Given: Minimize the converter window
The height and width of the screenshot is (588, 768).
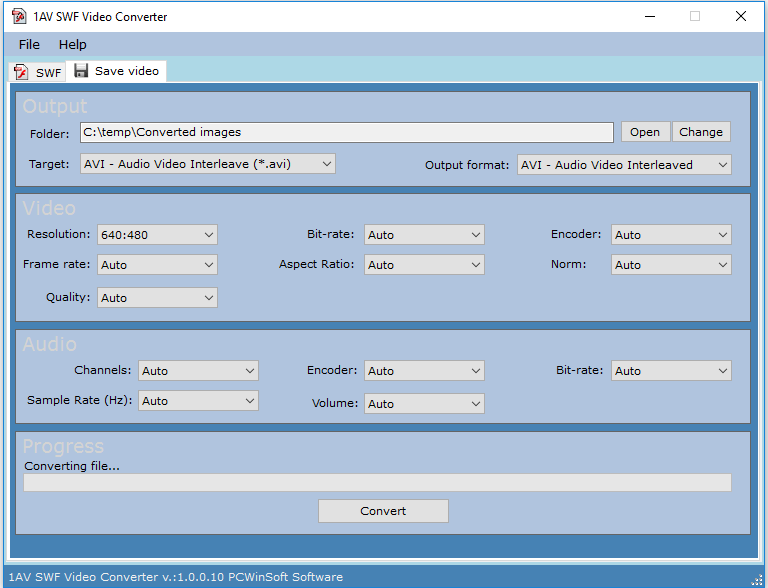Looking at the screenshot, I should 650,16.
